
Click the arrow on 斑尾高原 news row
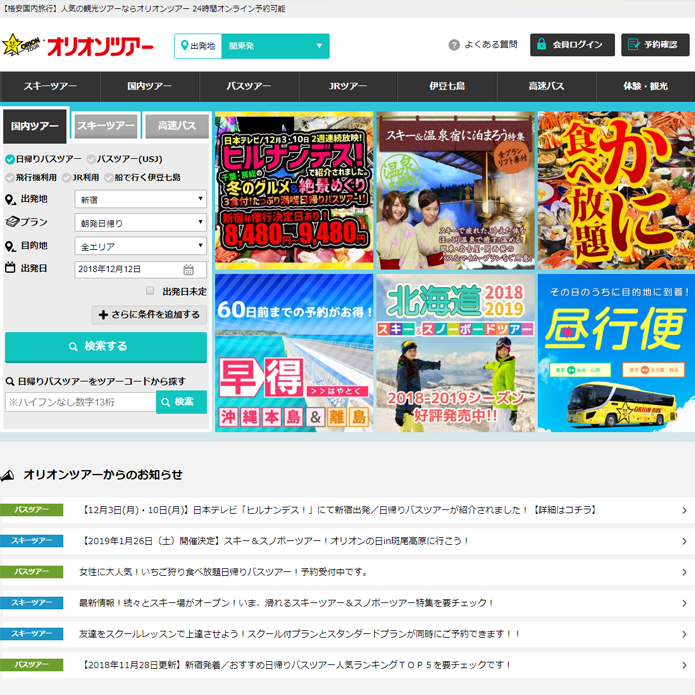[x=684, y=541]
